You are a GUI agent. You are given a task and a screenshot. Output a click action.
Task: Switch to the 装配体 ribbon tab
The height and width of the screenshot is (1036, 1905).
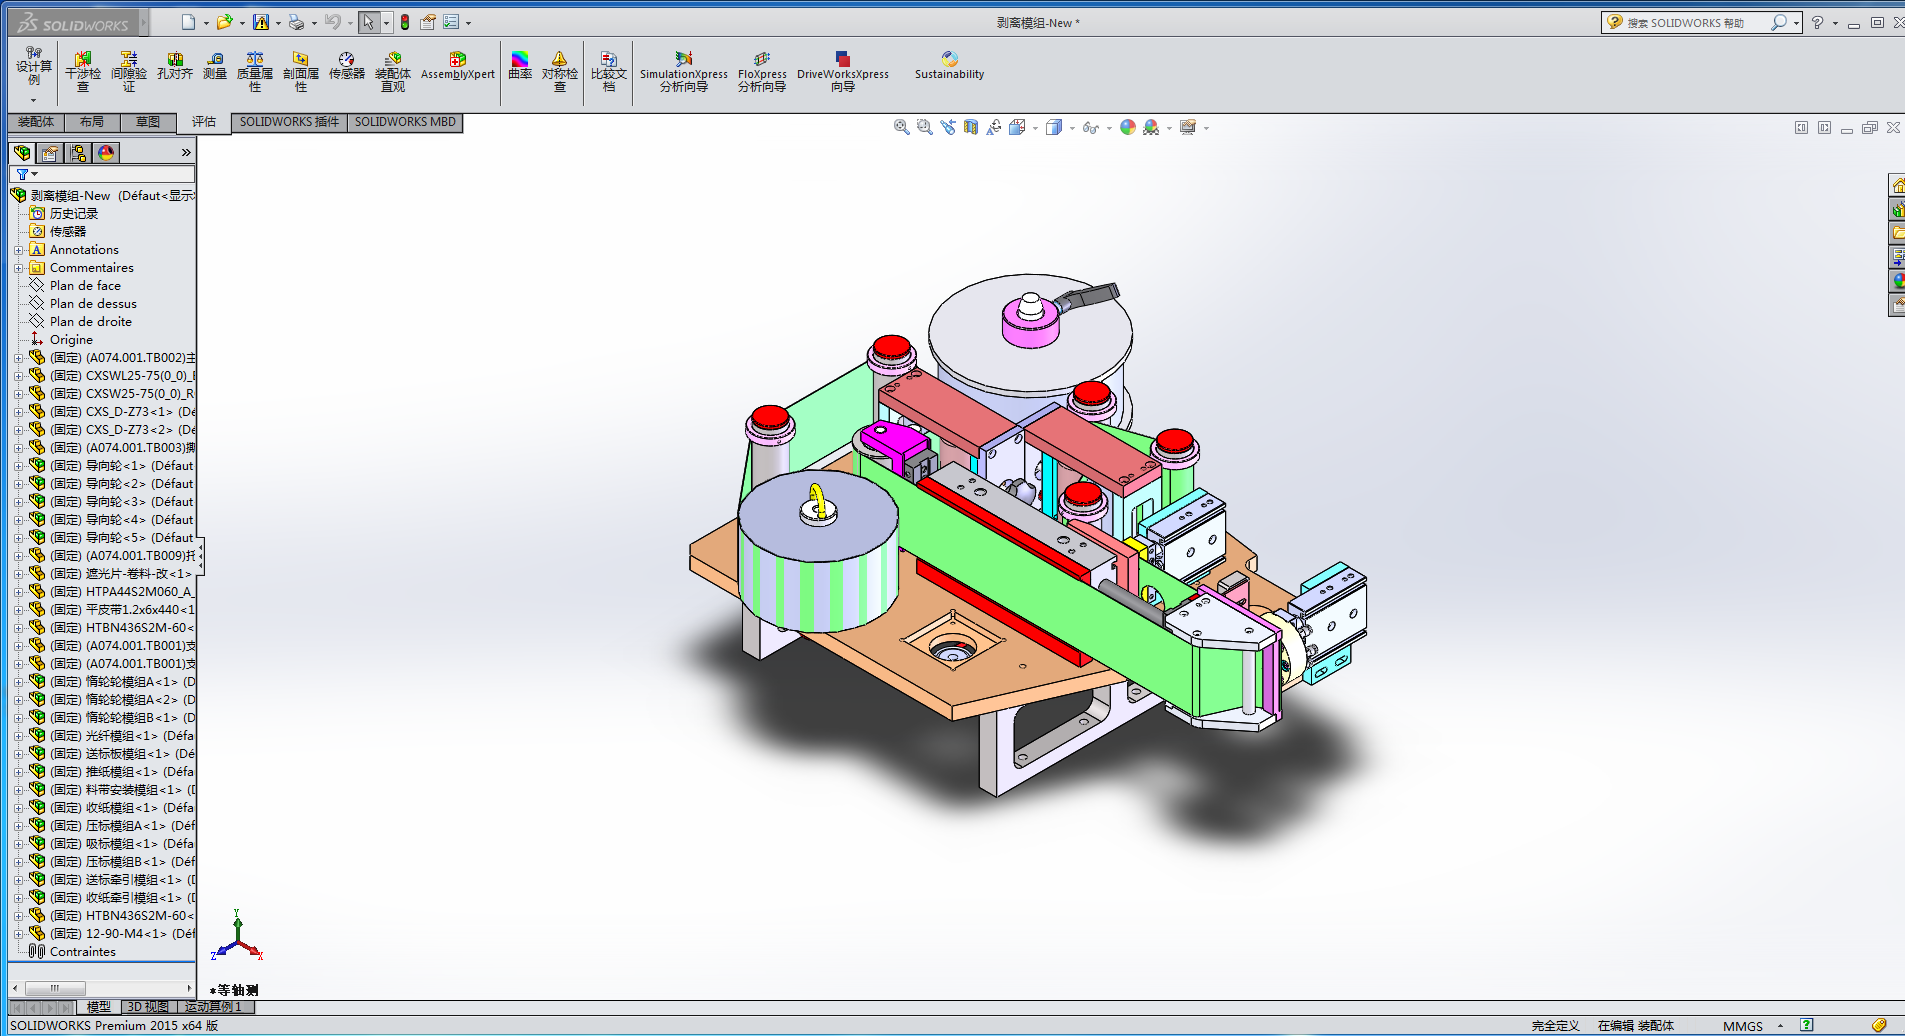(x=36, y=122)
